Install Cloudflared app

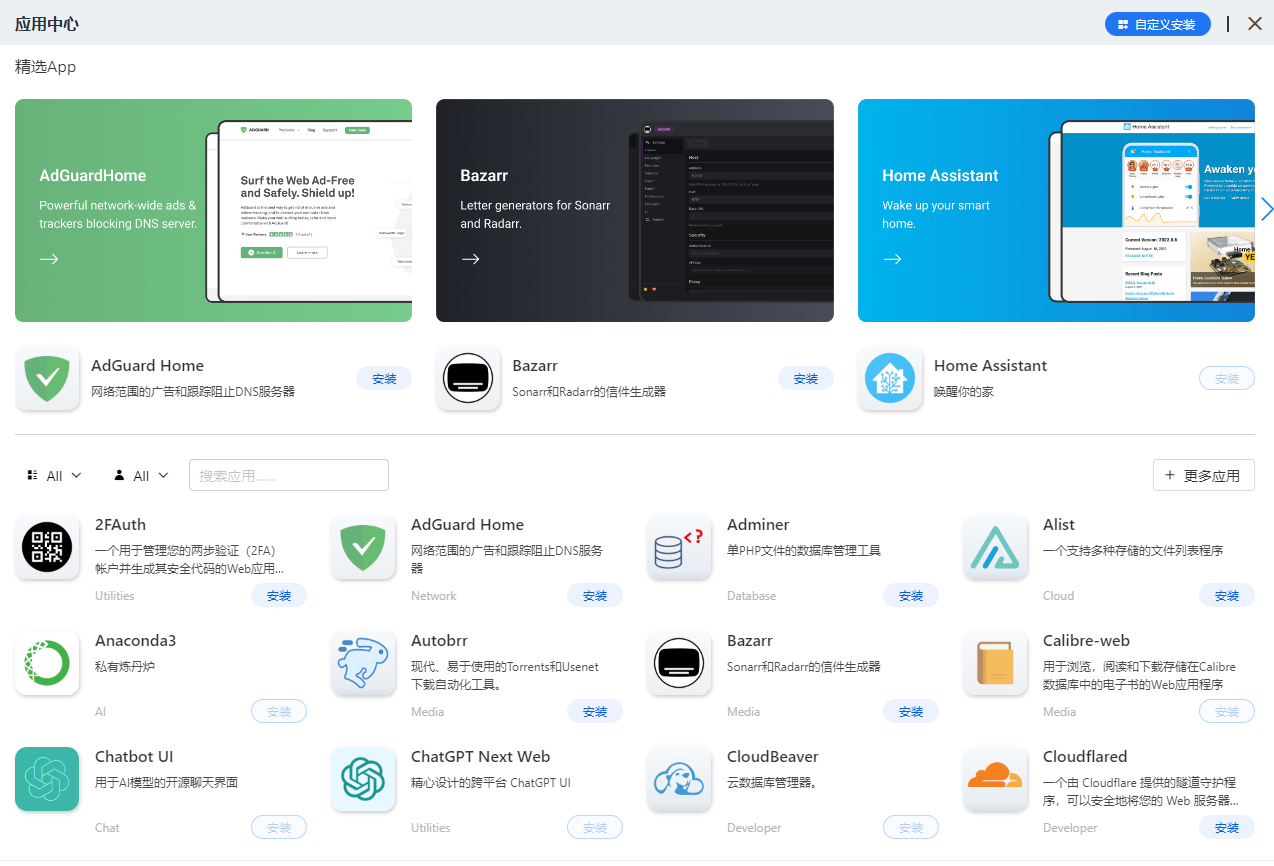coord(1227,827)
